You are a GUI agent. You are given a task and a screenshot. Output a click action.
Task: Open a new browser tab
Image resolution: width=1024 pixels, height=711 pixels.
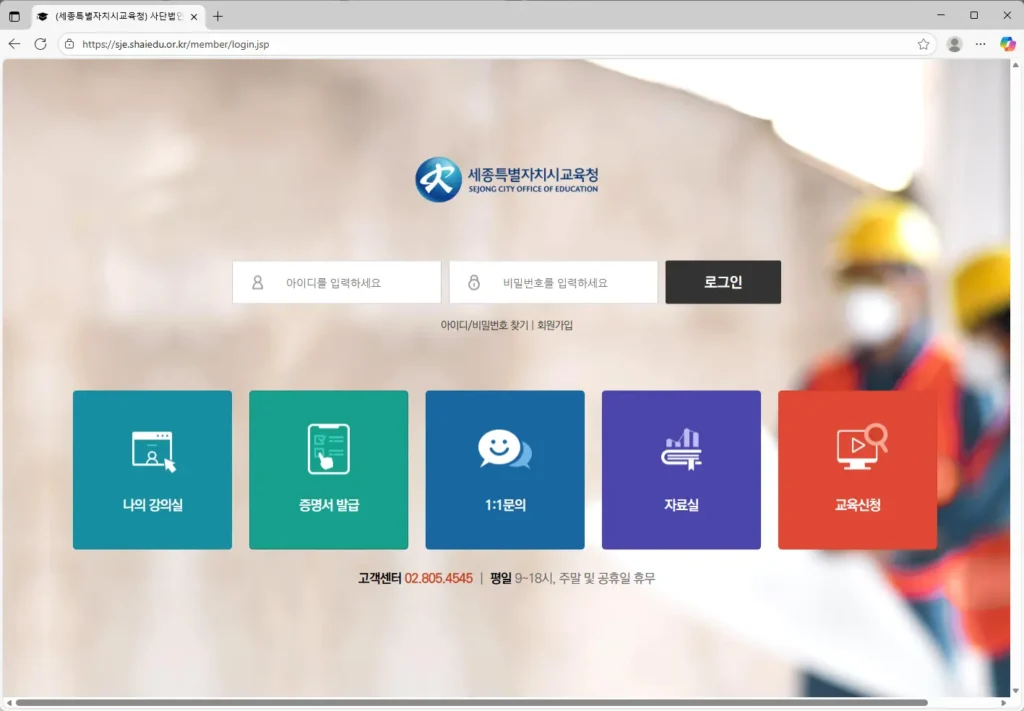coord(218,15)
